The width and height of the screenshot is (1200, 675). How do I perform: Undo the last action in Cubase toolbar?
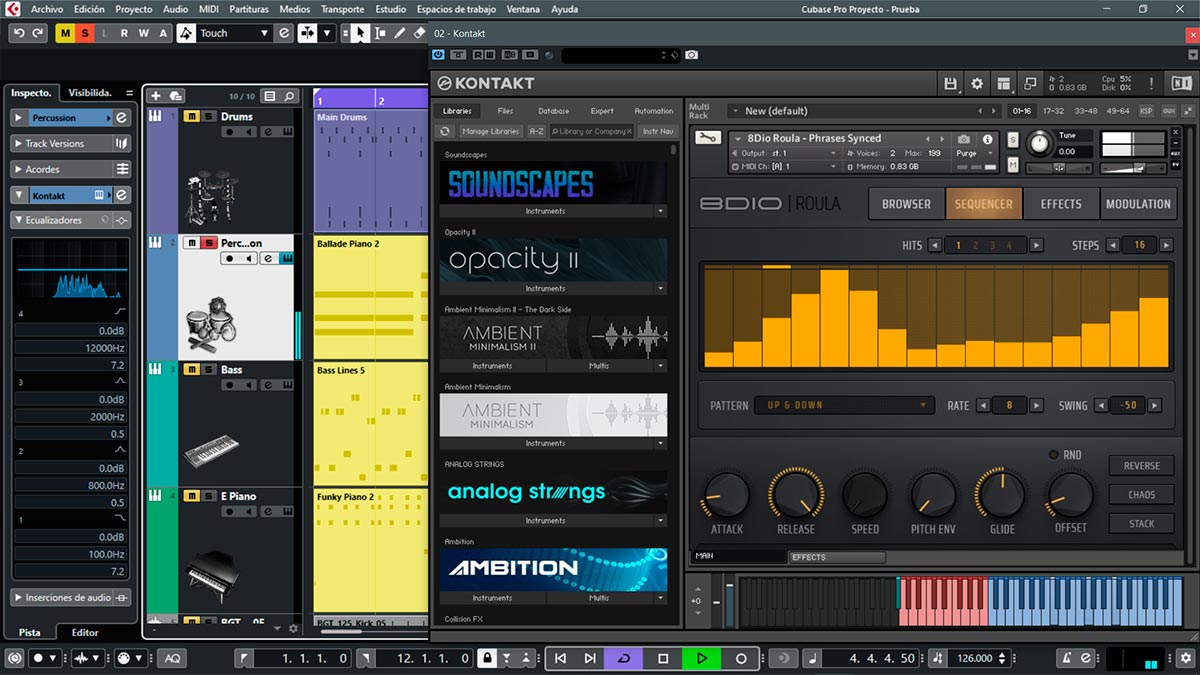tap(18, 33)
